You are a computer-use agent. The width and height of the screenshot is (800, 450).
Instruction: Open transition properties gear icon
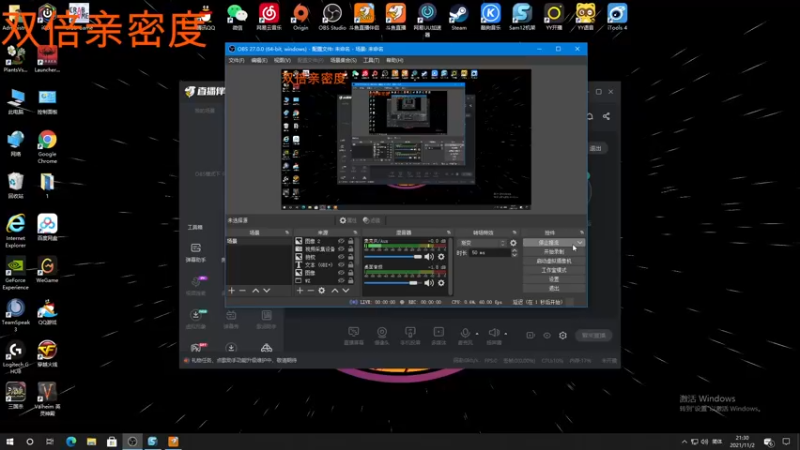point(513,243)
